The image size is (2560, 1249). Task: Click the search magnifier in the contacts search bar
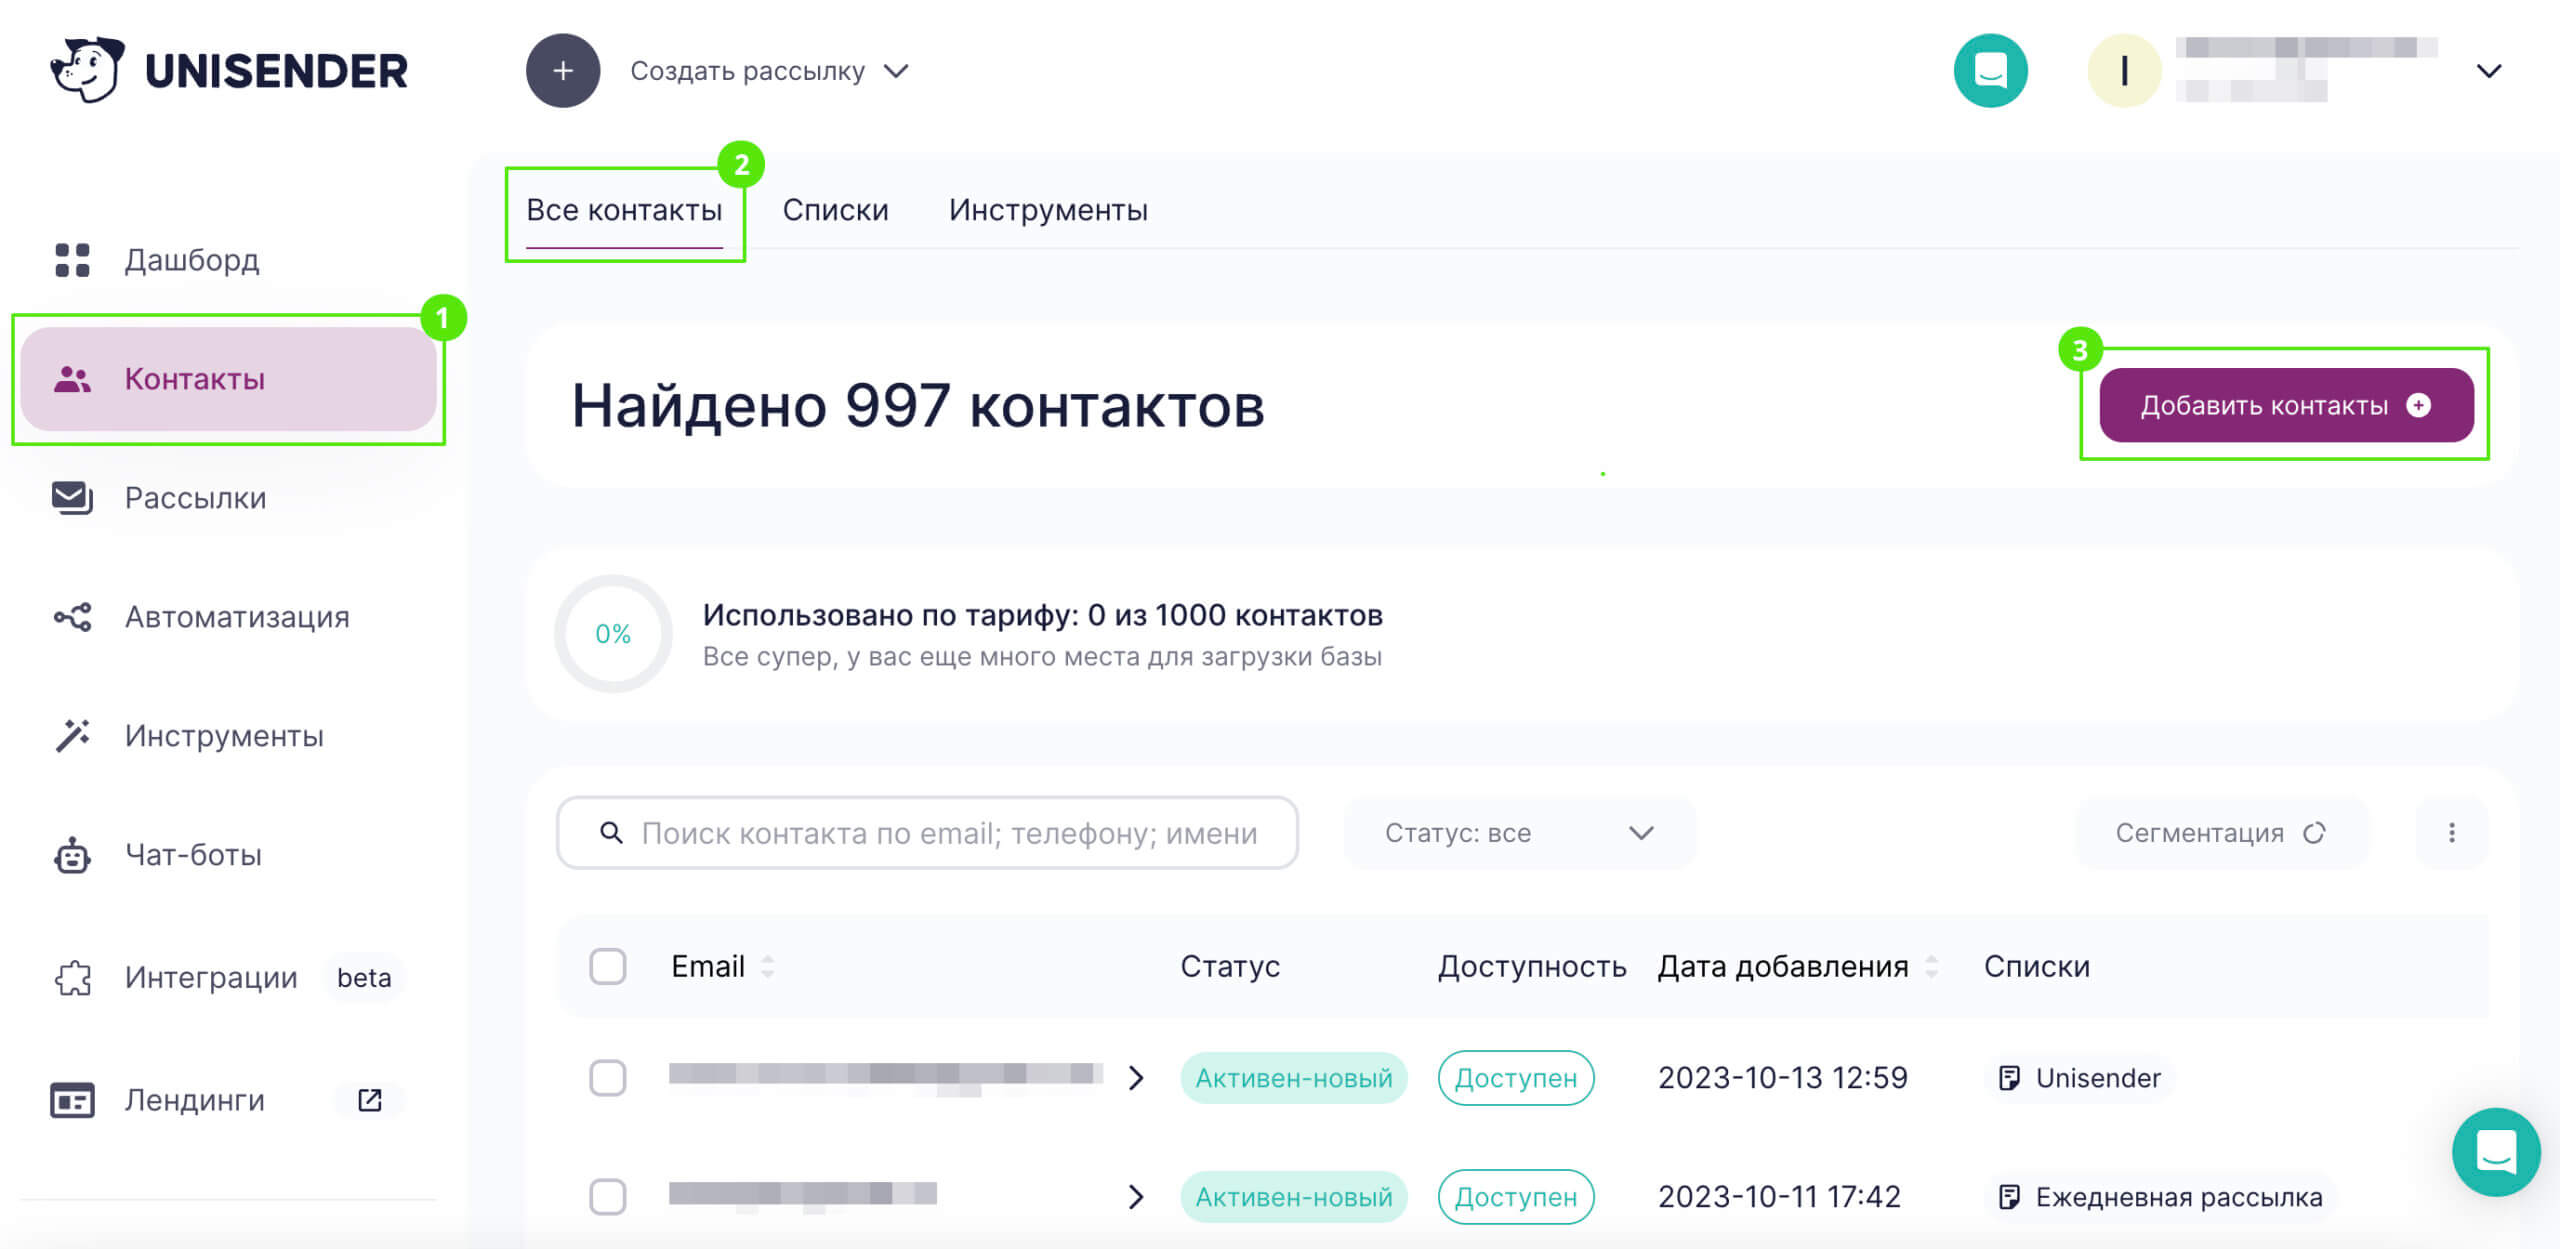click(x=611, y=832)
